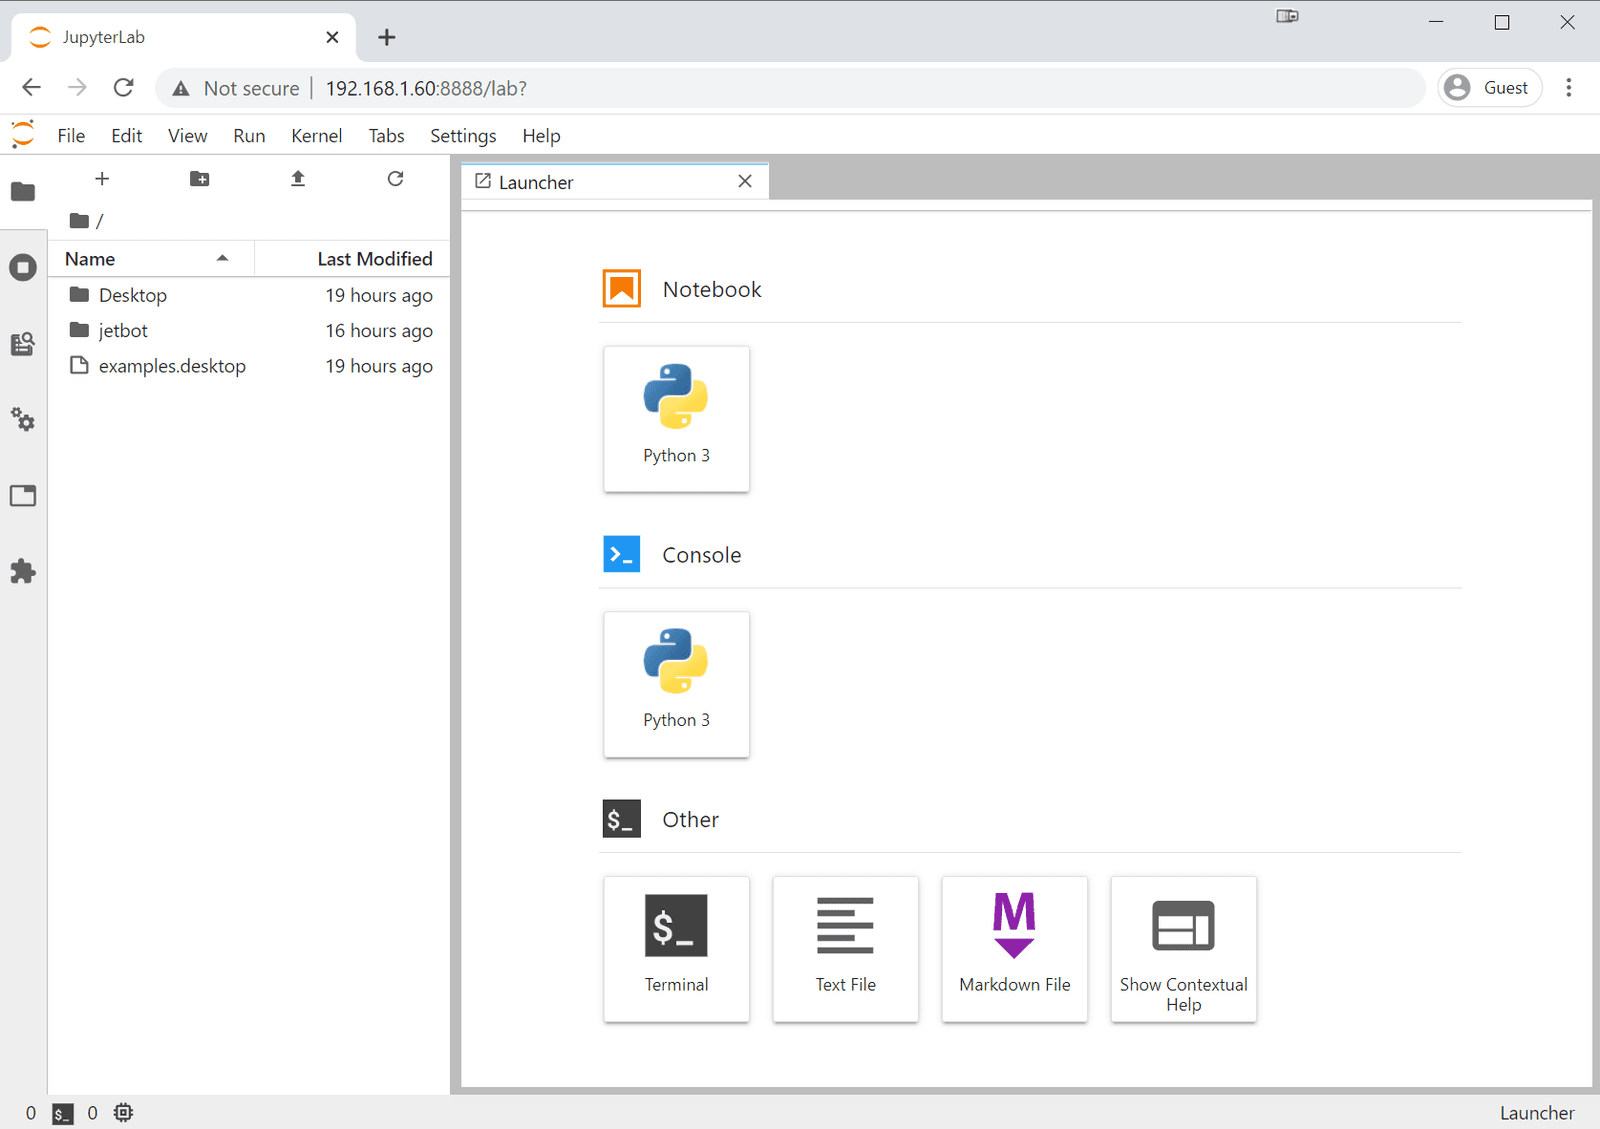The width and height of the screenshot is (1600, 1129).
Task: Click the New Launcher plus icon
Action: click(x=102, y=179)
